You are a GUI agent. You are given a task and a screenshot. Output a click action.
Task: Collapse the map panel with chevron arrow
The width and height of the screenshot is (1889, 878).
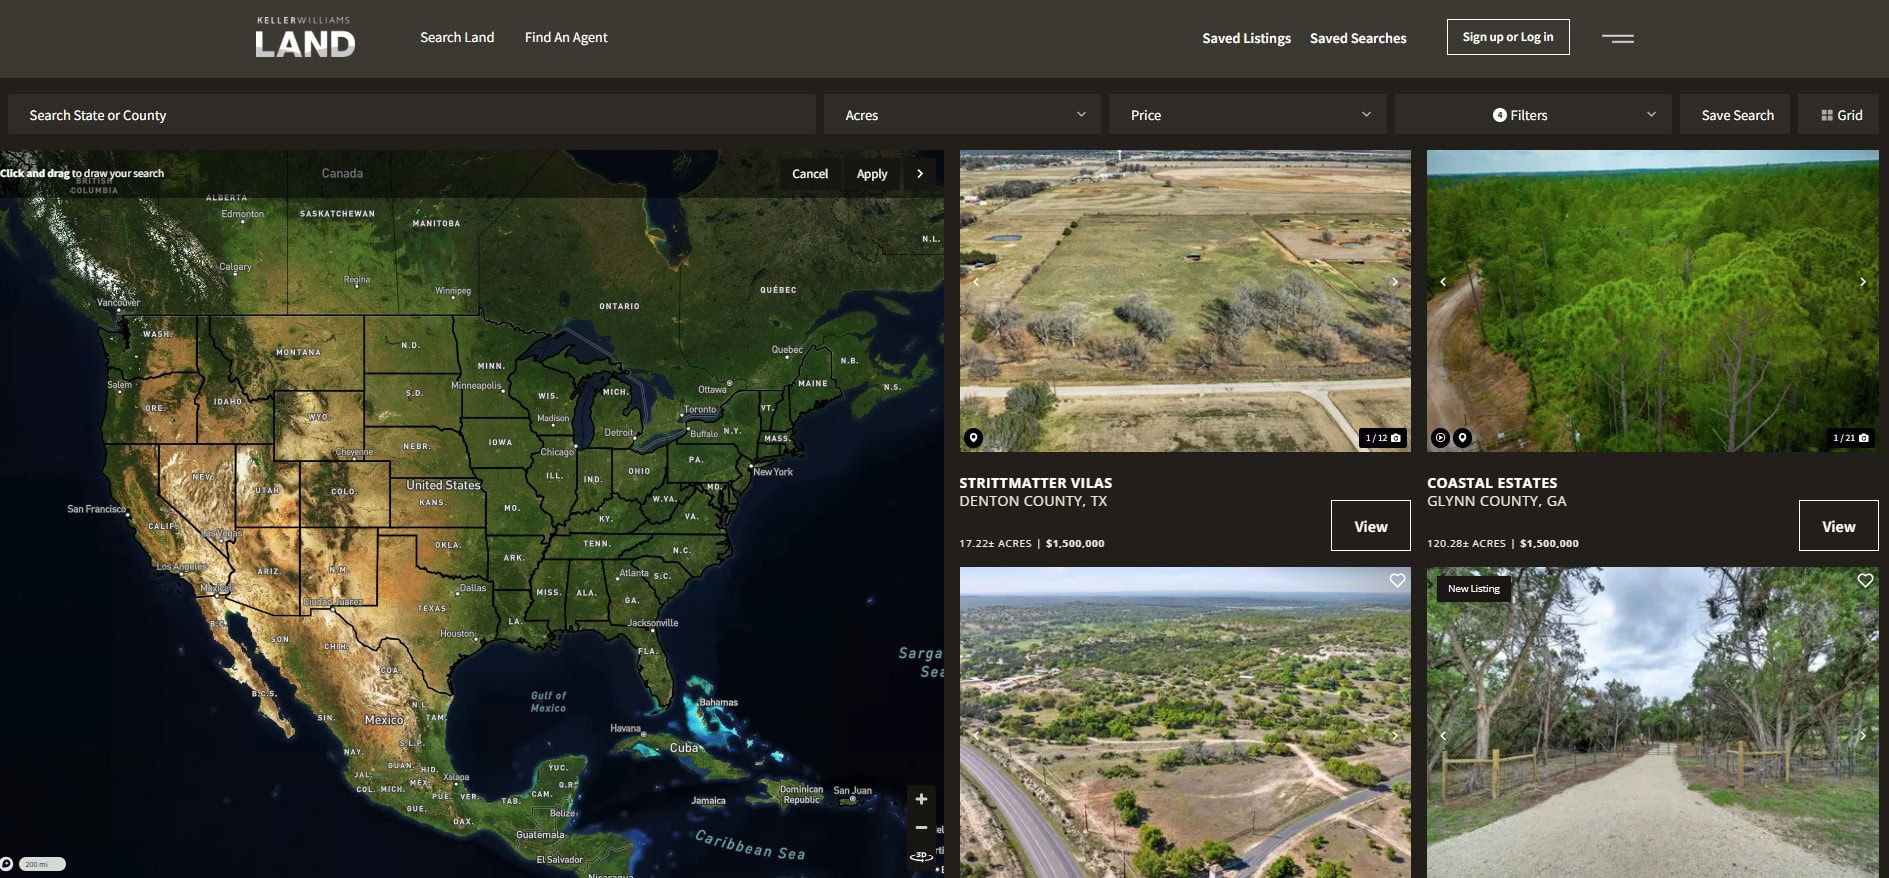[920, 174]
